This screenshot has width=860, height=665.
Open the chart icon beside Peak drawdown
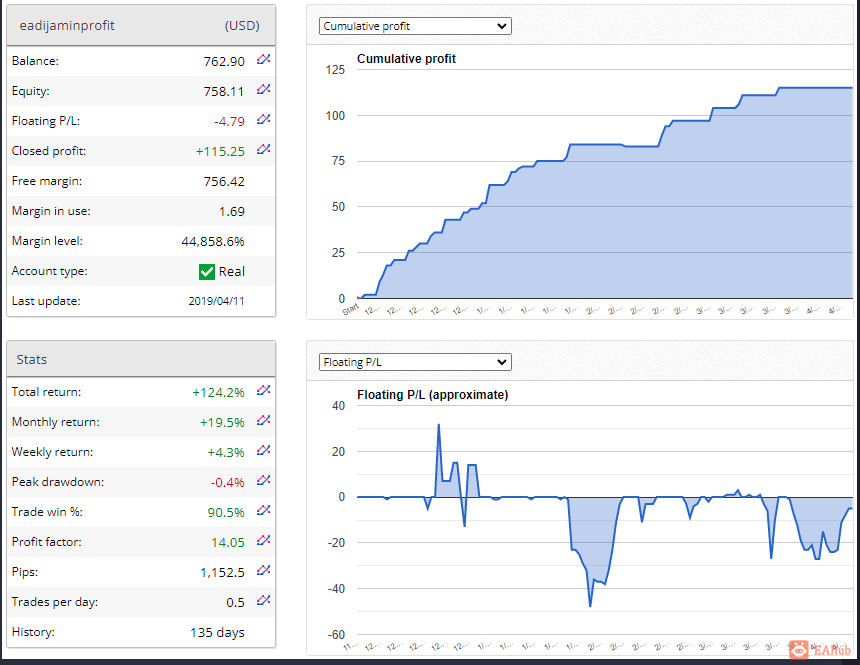[264, 480]
